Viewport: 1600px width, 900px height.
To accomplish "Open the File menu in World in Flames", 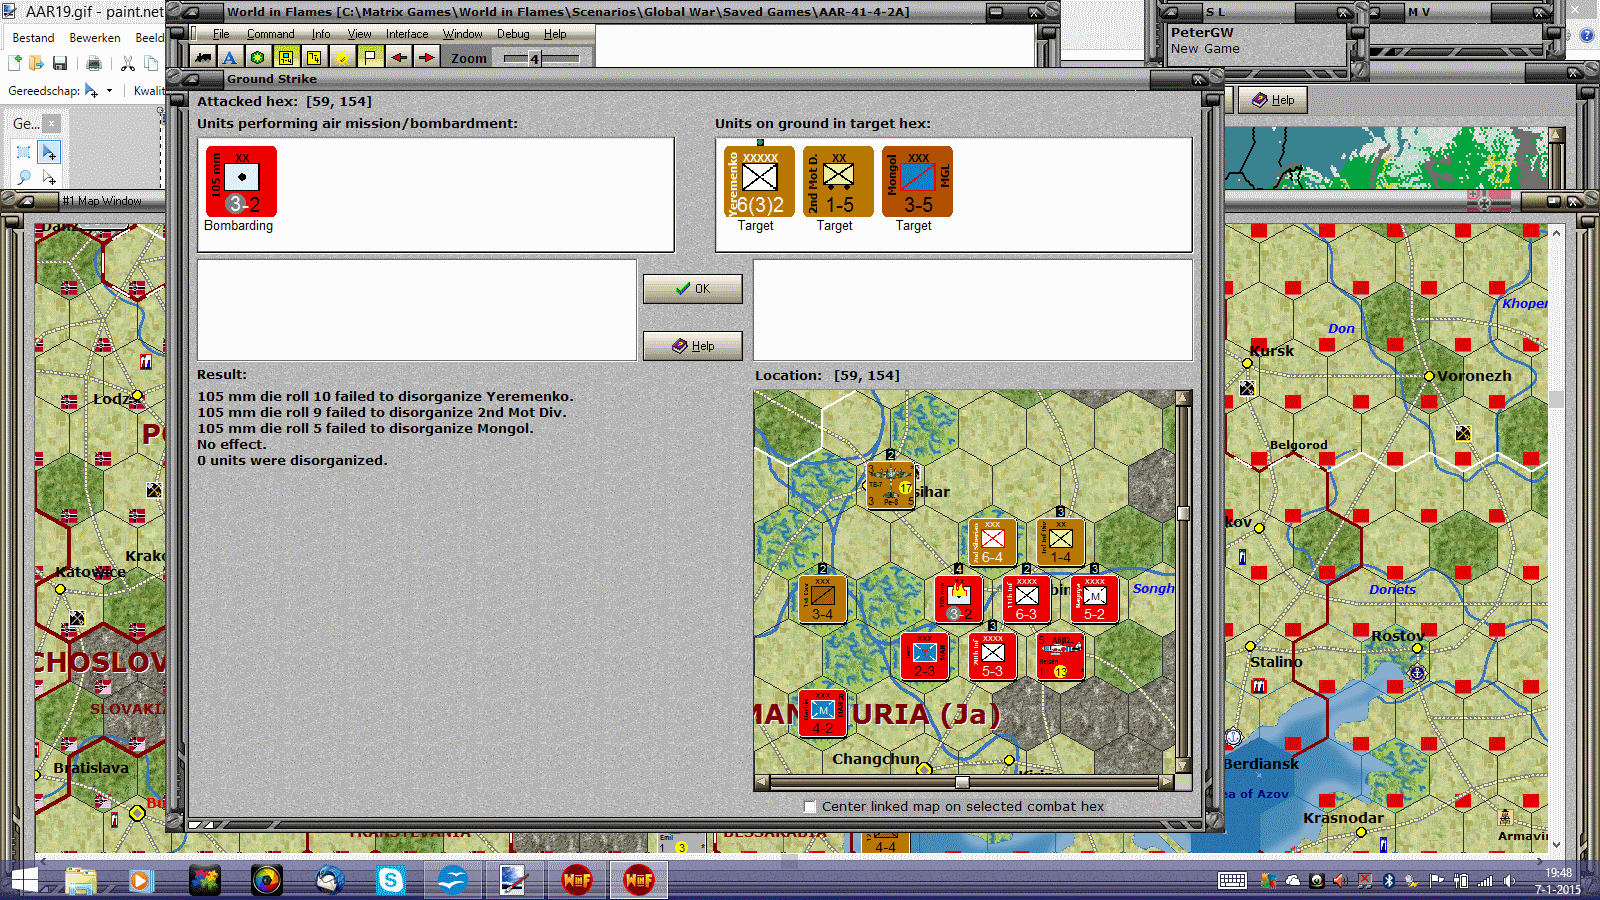I will coord(221,34).
